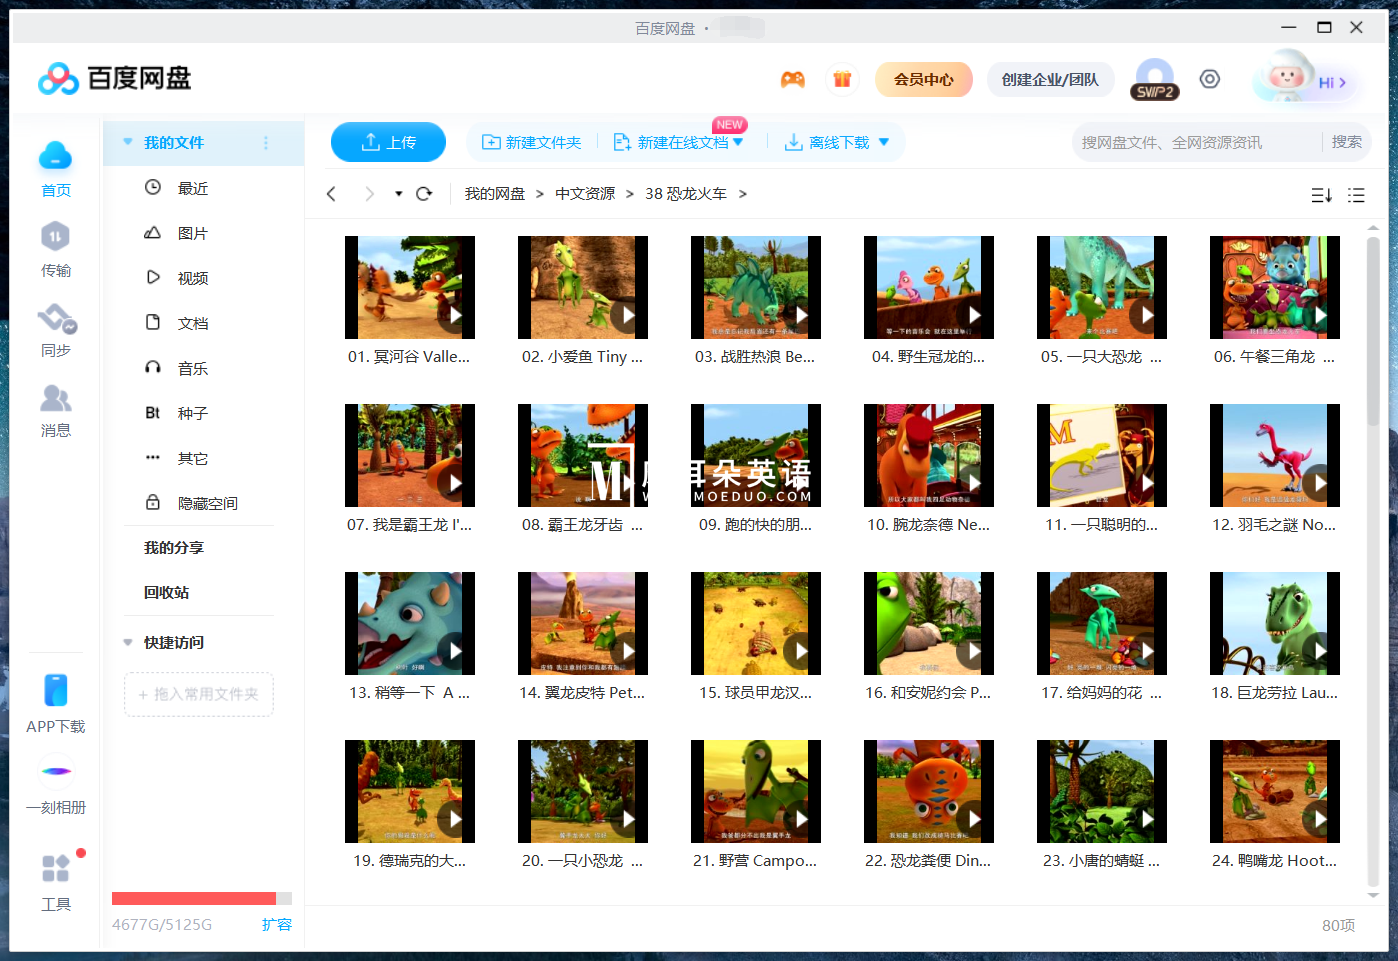The width and height of the screenshot is (1398, 961).
Task: Open the 同步 sync panel
Action: (x=56, y=328)
